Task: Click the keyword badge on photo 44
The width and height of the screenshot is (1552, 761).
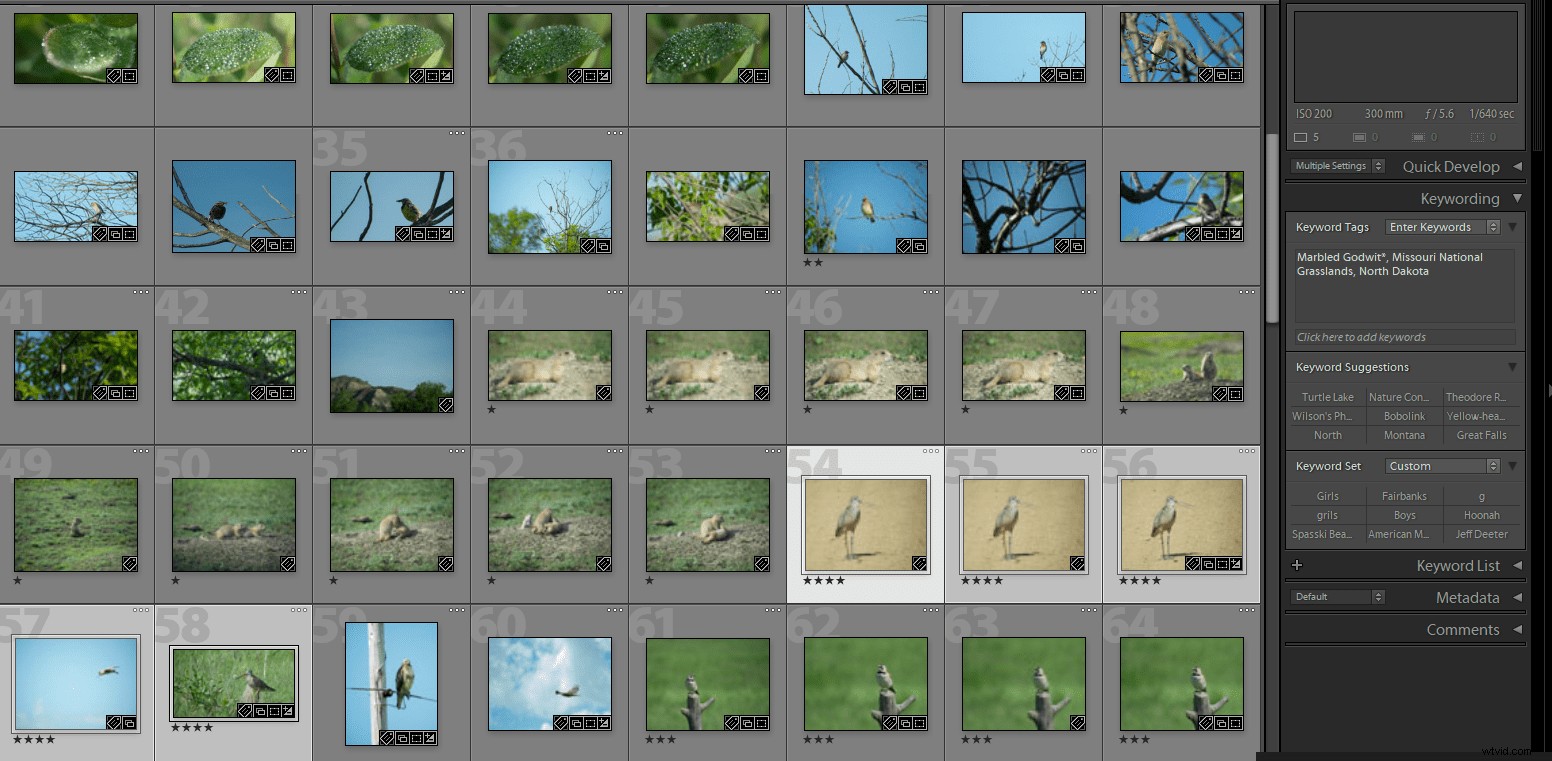Action: (x=605, y=393)
